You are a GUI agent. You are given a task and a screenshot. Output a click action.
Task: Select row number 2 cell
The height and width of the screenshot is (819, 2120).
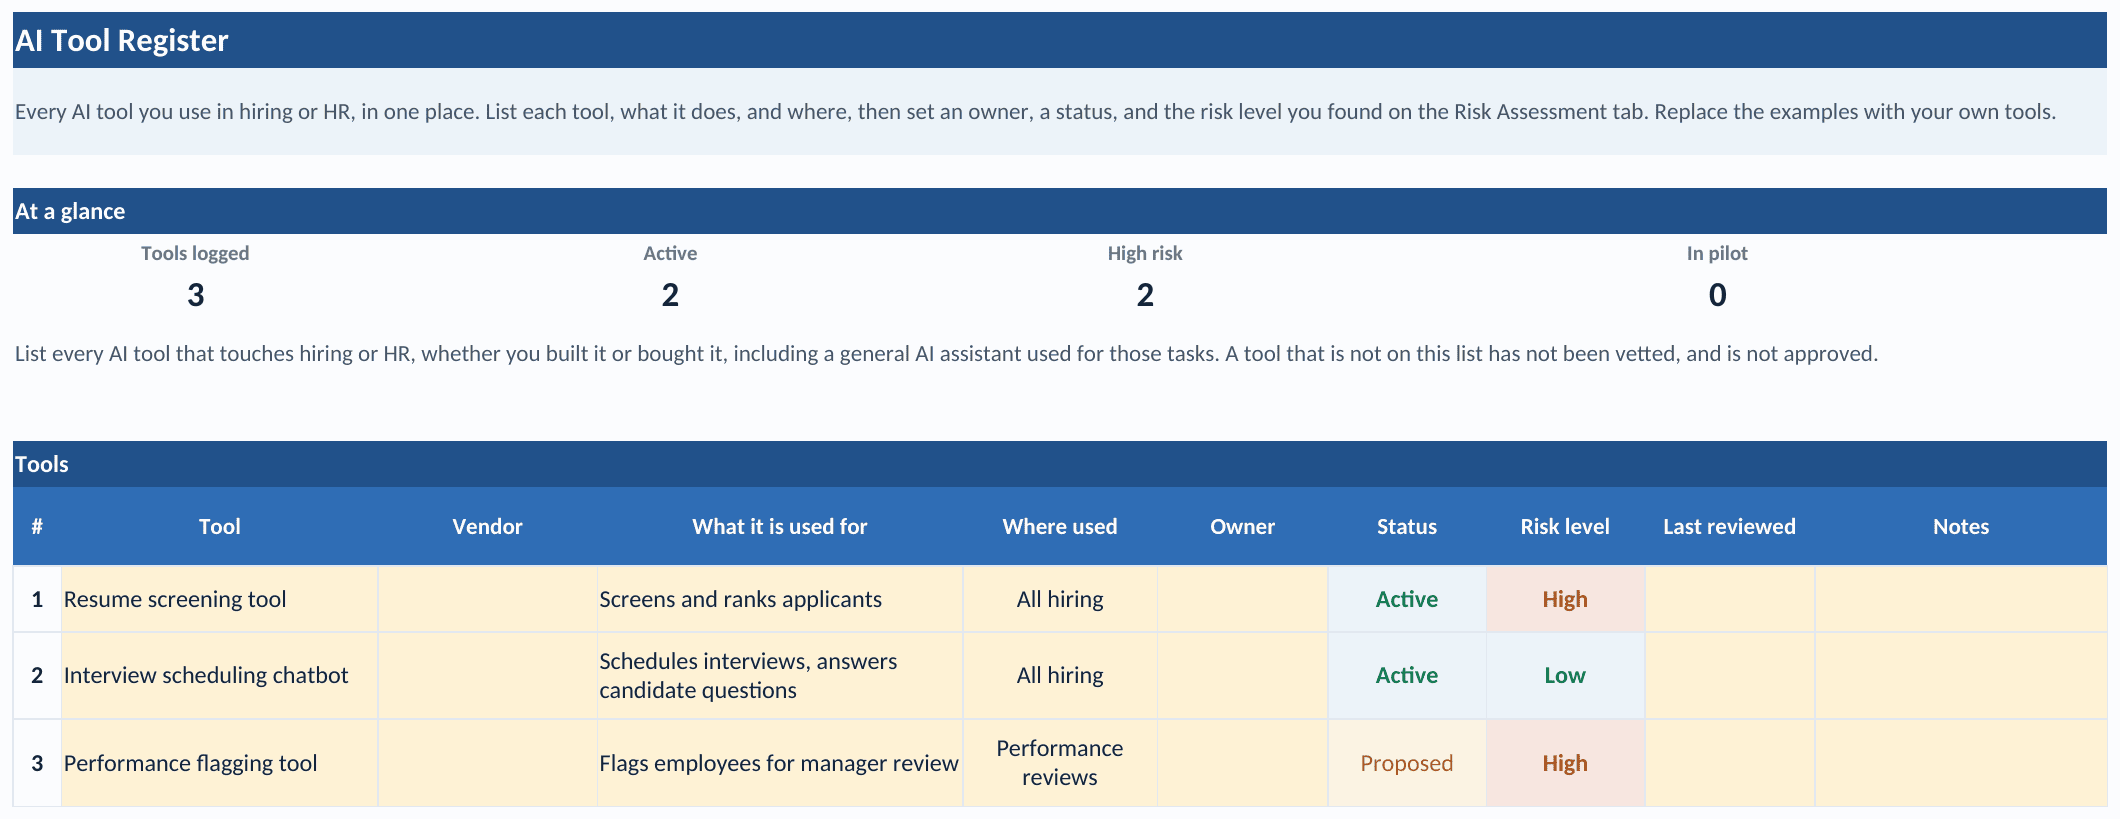click(37, 675)
